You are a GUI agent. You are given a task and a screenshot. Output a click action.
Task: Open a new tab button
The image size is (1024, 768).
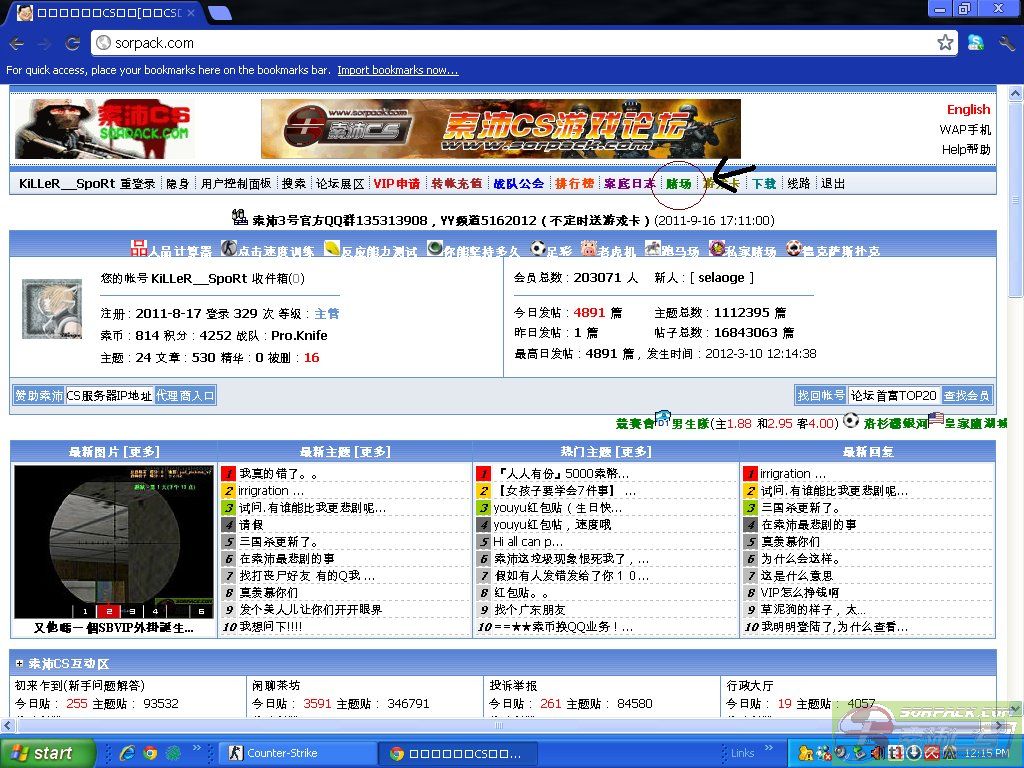point(220,13)
